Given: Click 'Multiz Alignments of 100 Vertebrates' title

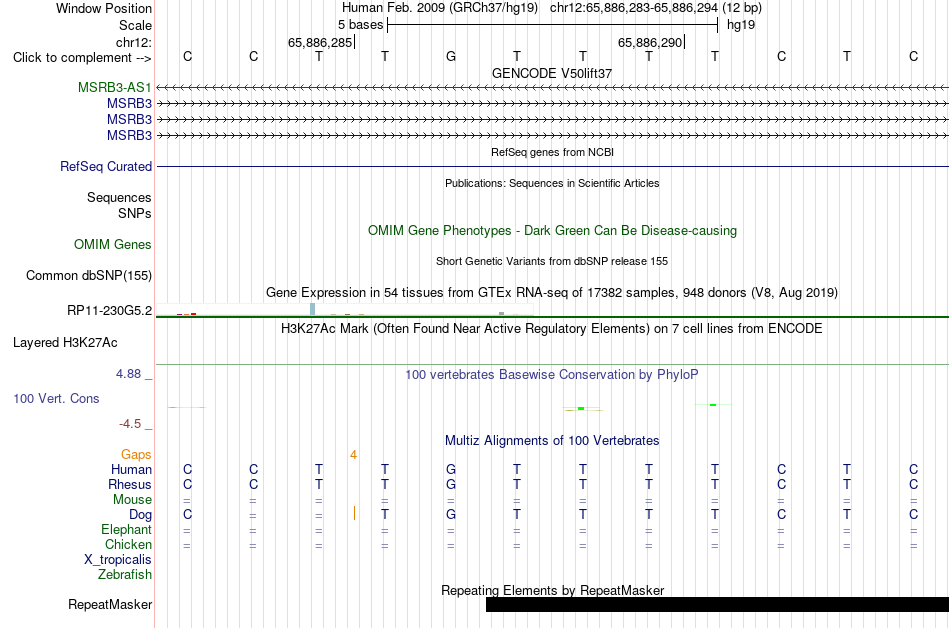Looking at the screenshot, I should (552, 441).
